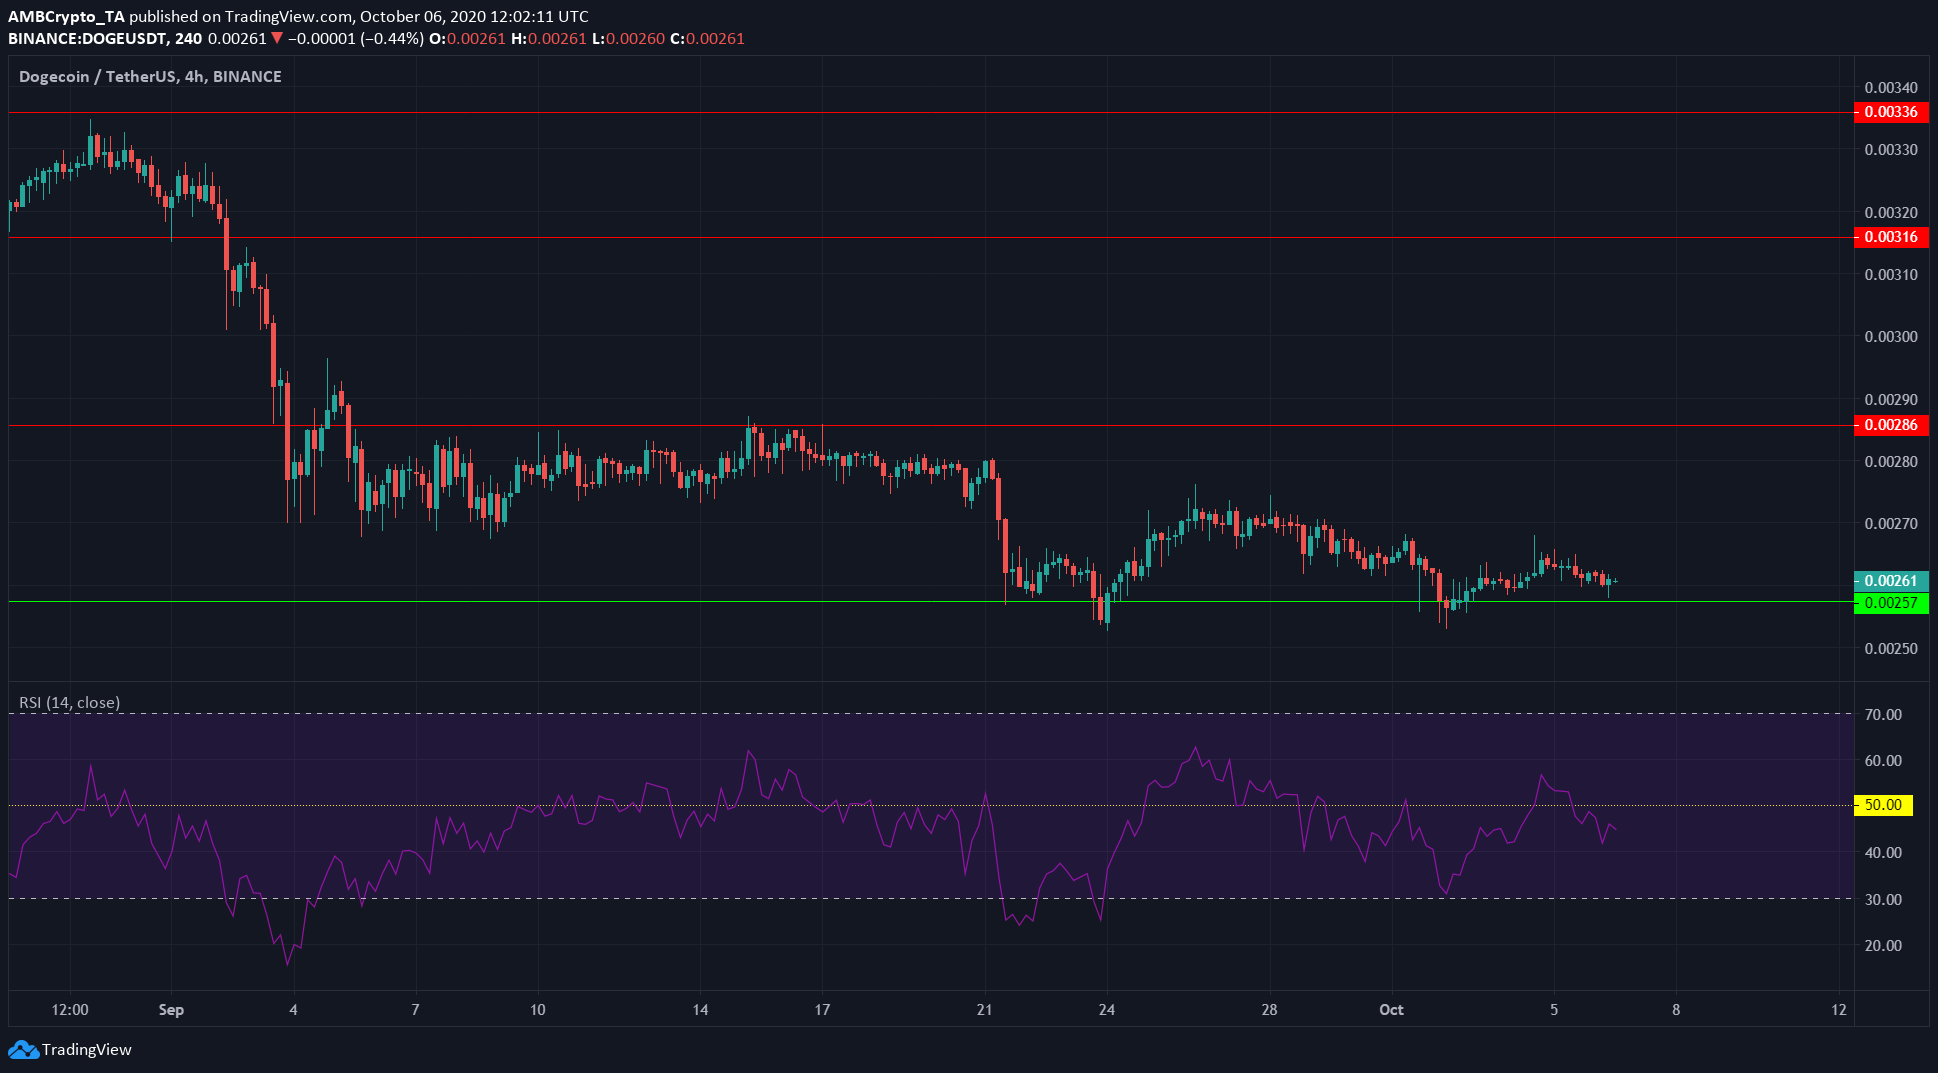Image resolution: width=1938 pixels, height=1073 pixels.
Task: Click the RSI (14, close) indicator title
Action: tap(70, 703)
